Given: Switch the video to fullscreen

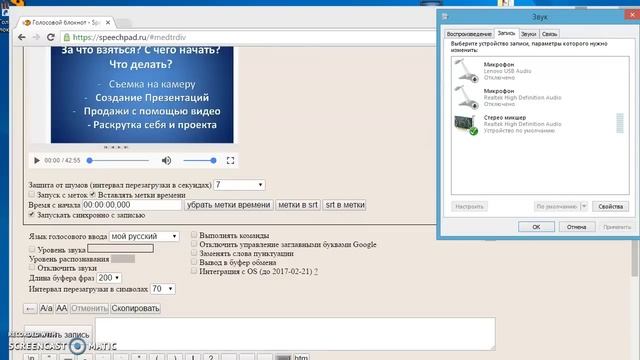Looking at the screenshot, I should coord(230,160).
